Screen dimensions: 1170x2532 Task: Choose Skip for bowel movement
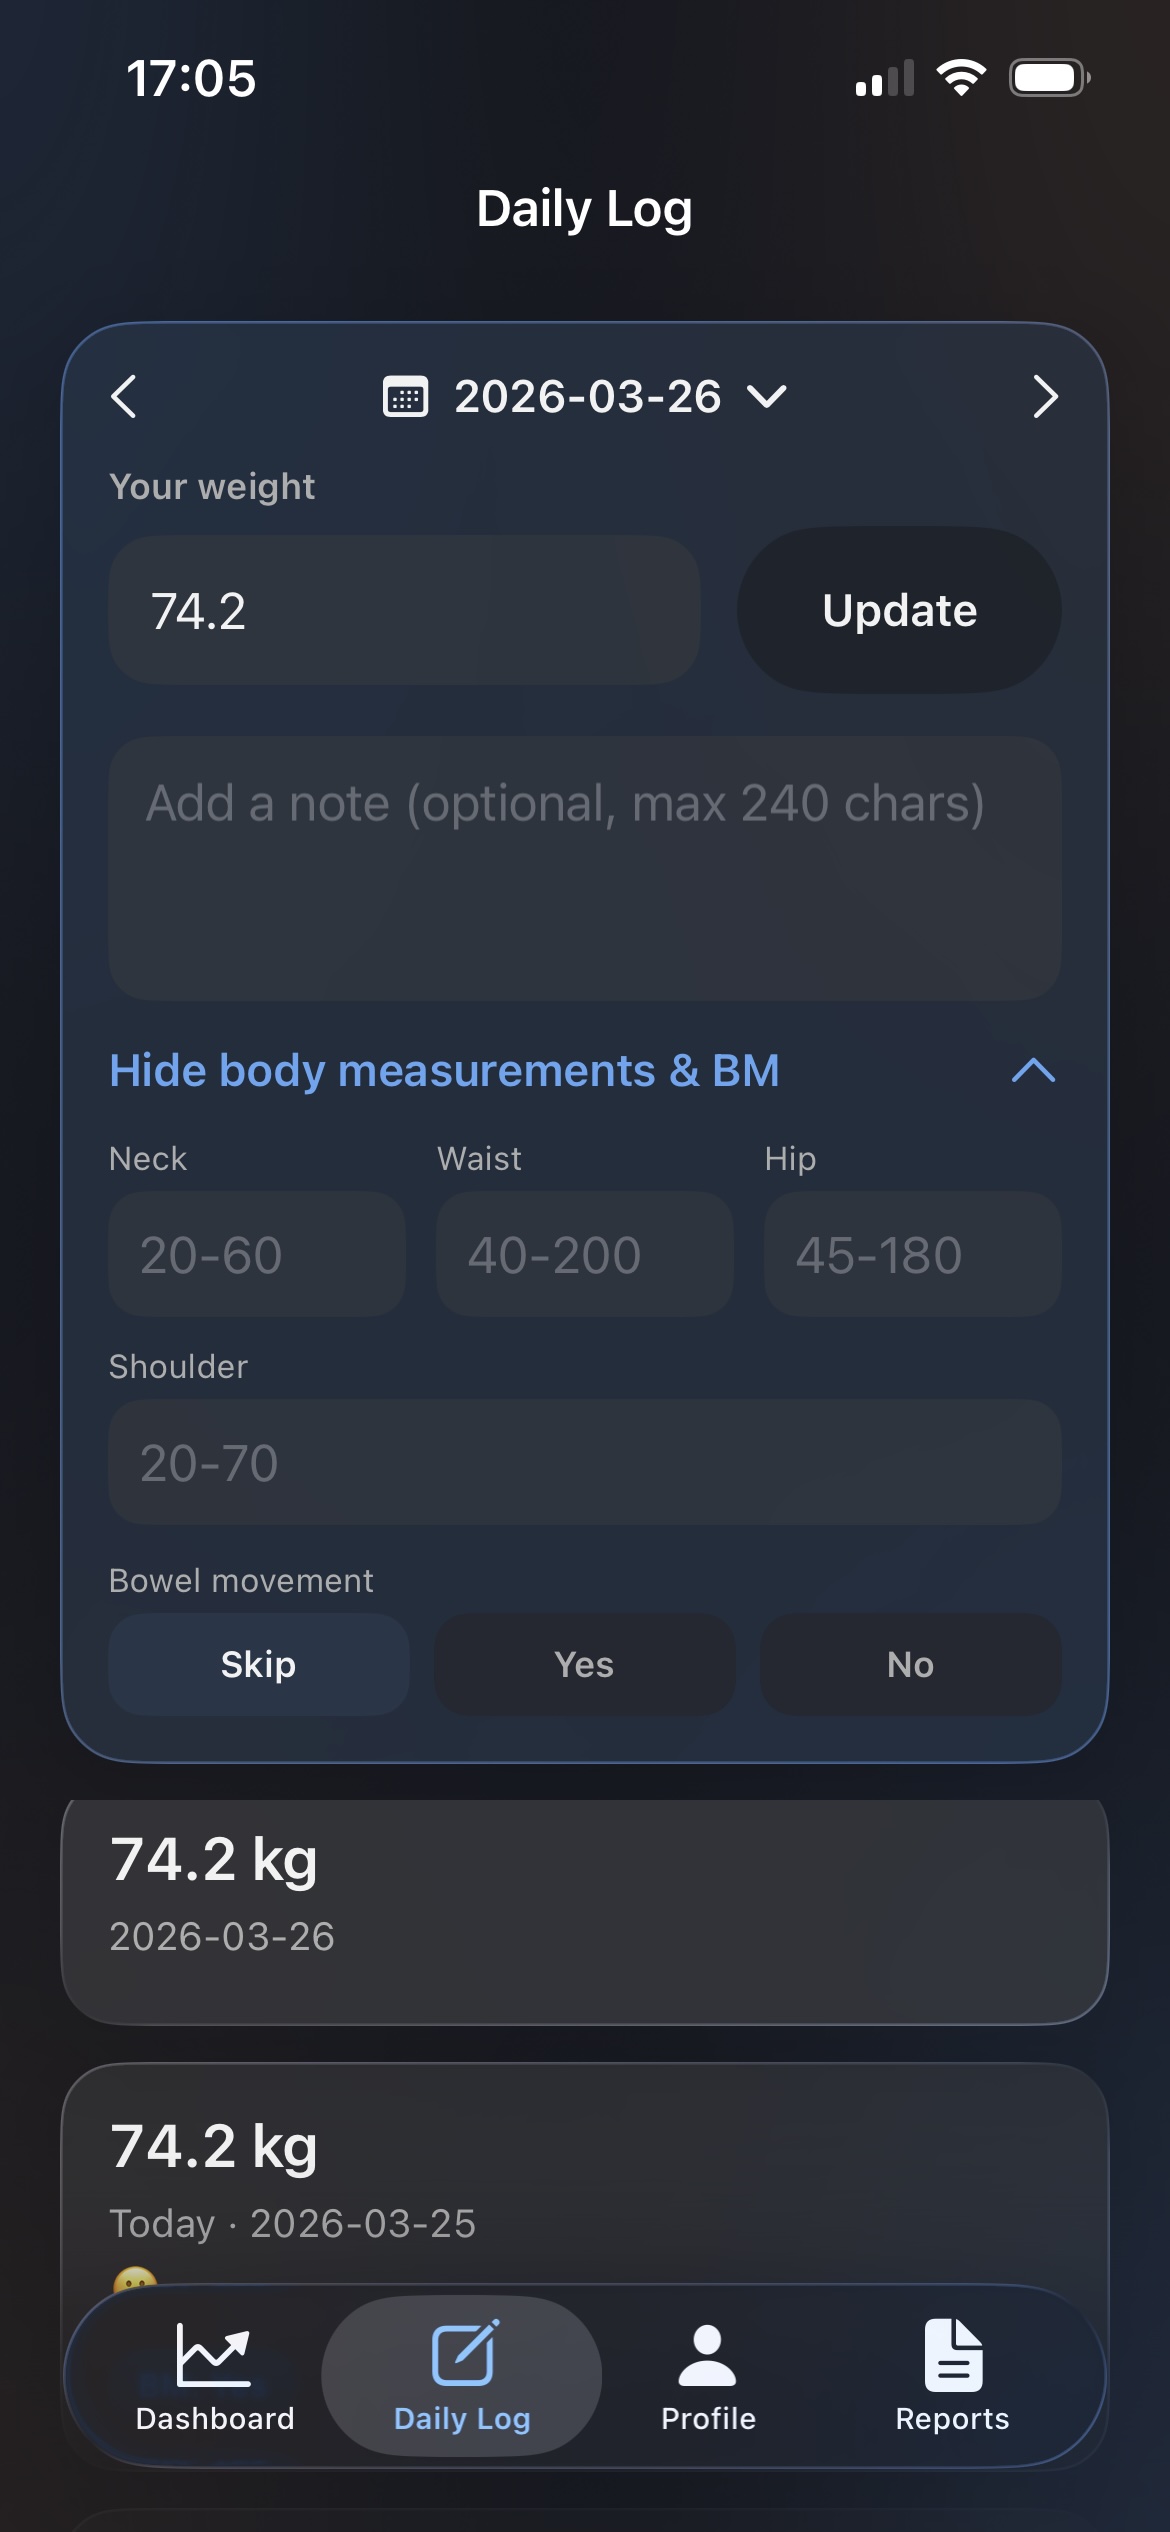(x=258, y=1663)
